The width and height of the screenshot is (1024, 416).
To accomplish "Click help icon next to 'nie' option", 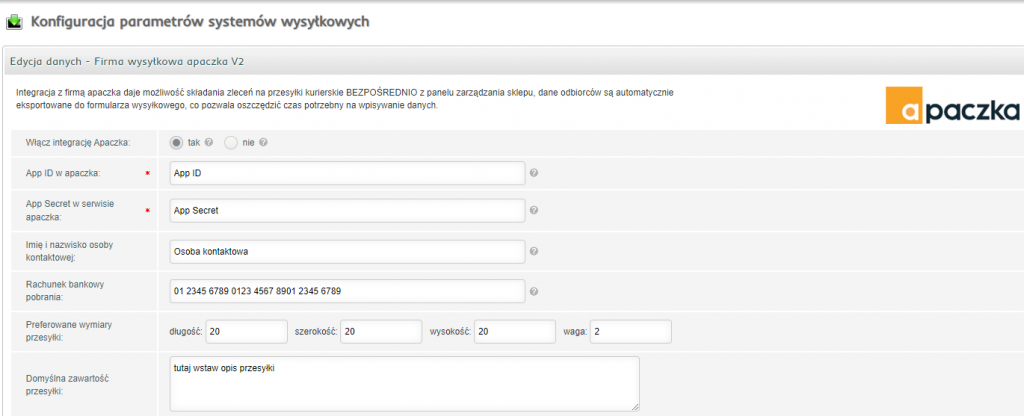I will pos(263,142).
